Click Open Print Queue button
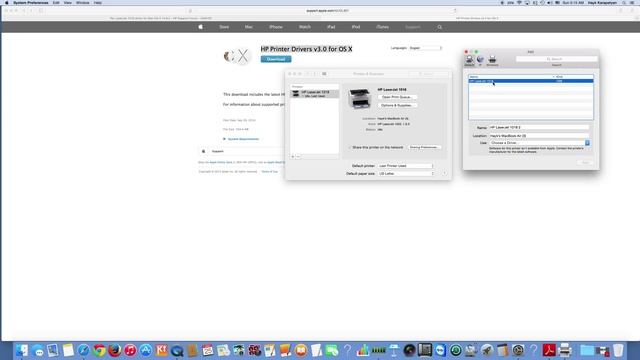Viewport: 640px width, 360px height. 397,97
